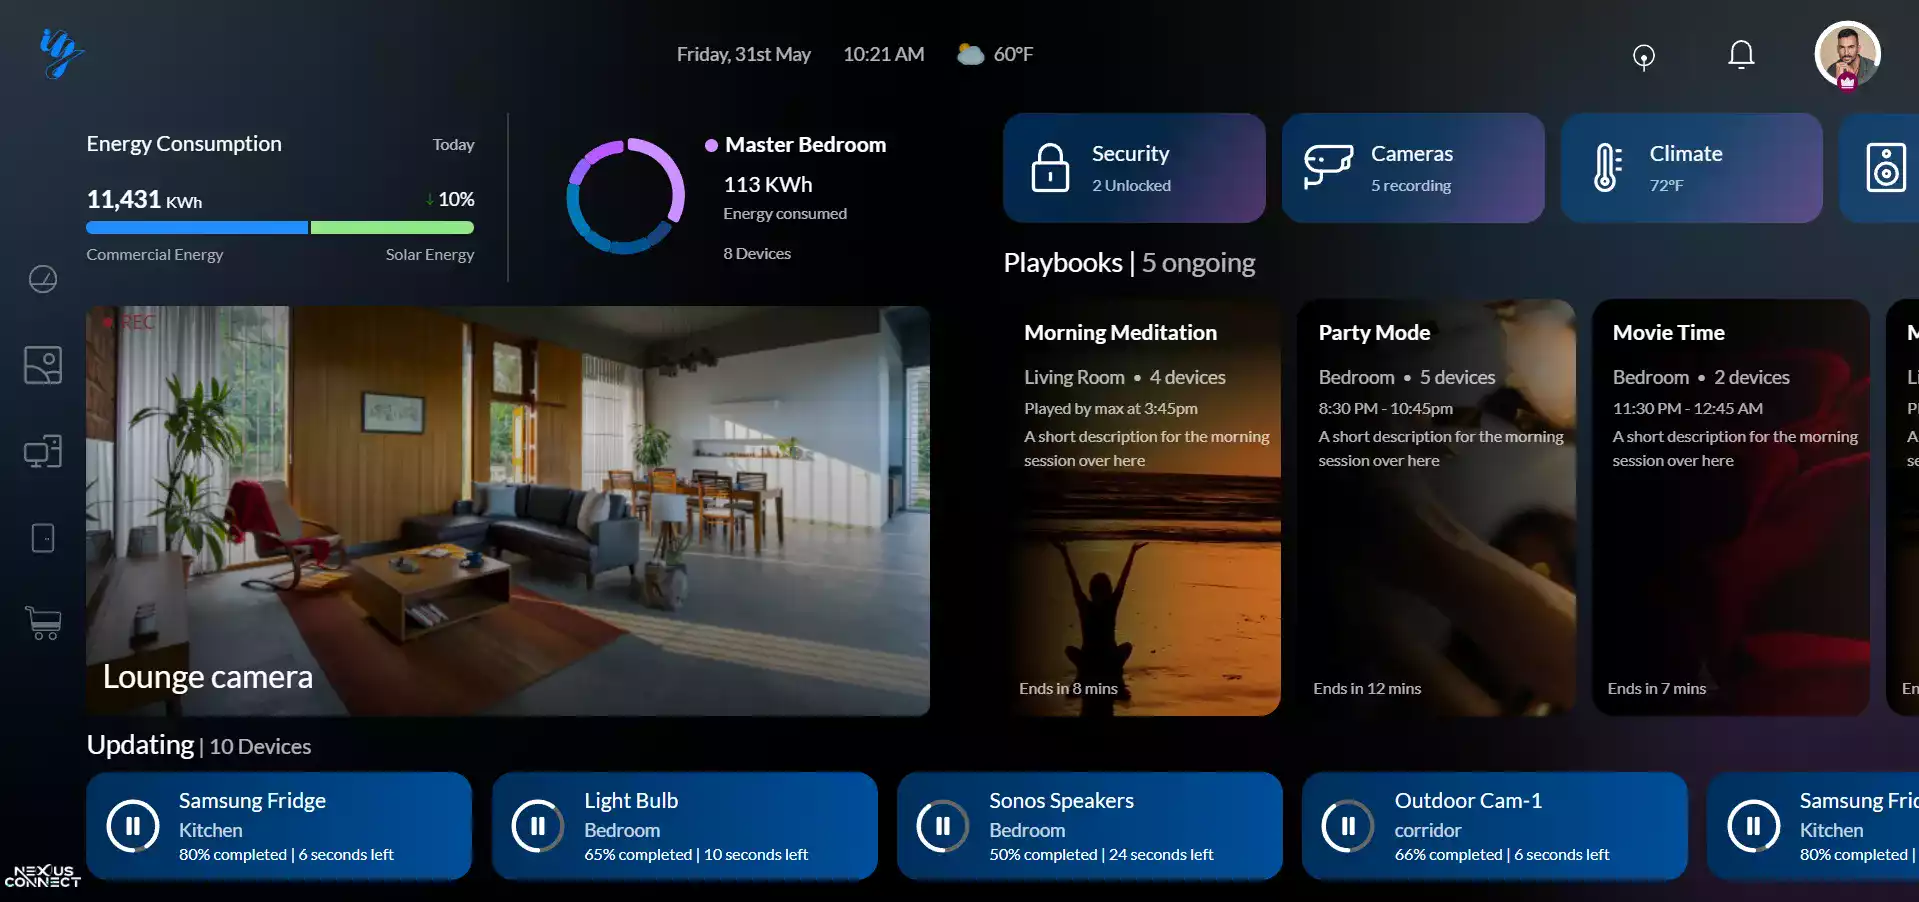The image size is (1919, 902).
Task: Click the location pin icon
Action: click(x=1643, y=57)
